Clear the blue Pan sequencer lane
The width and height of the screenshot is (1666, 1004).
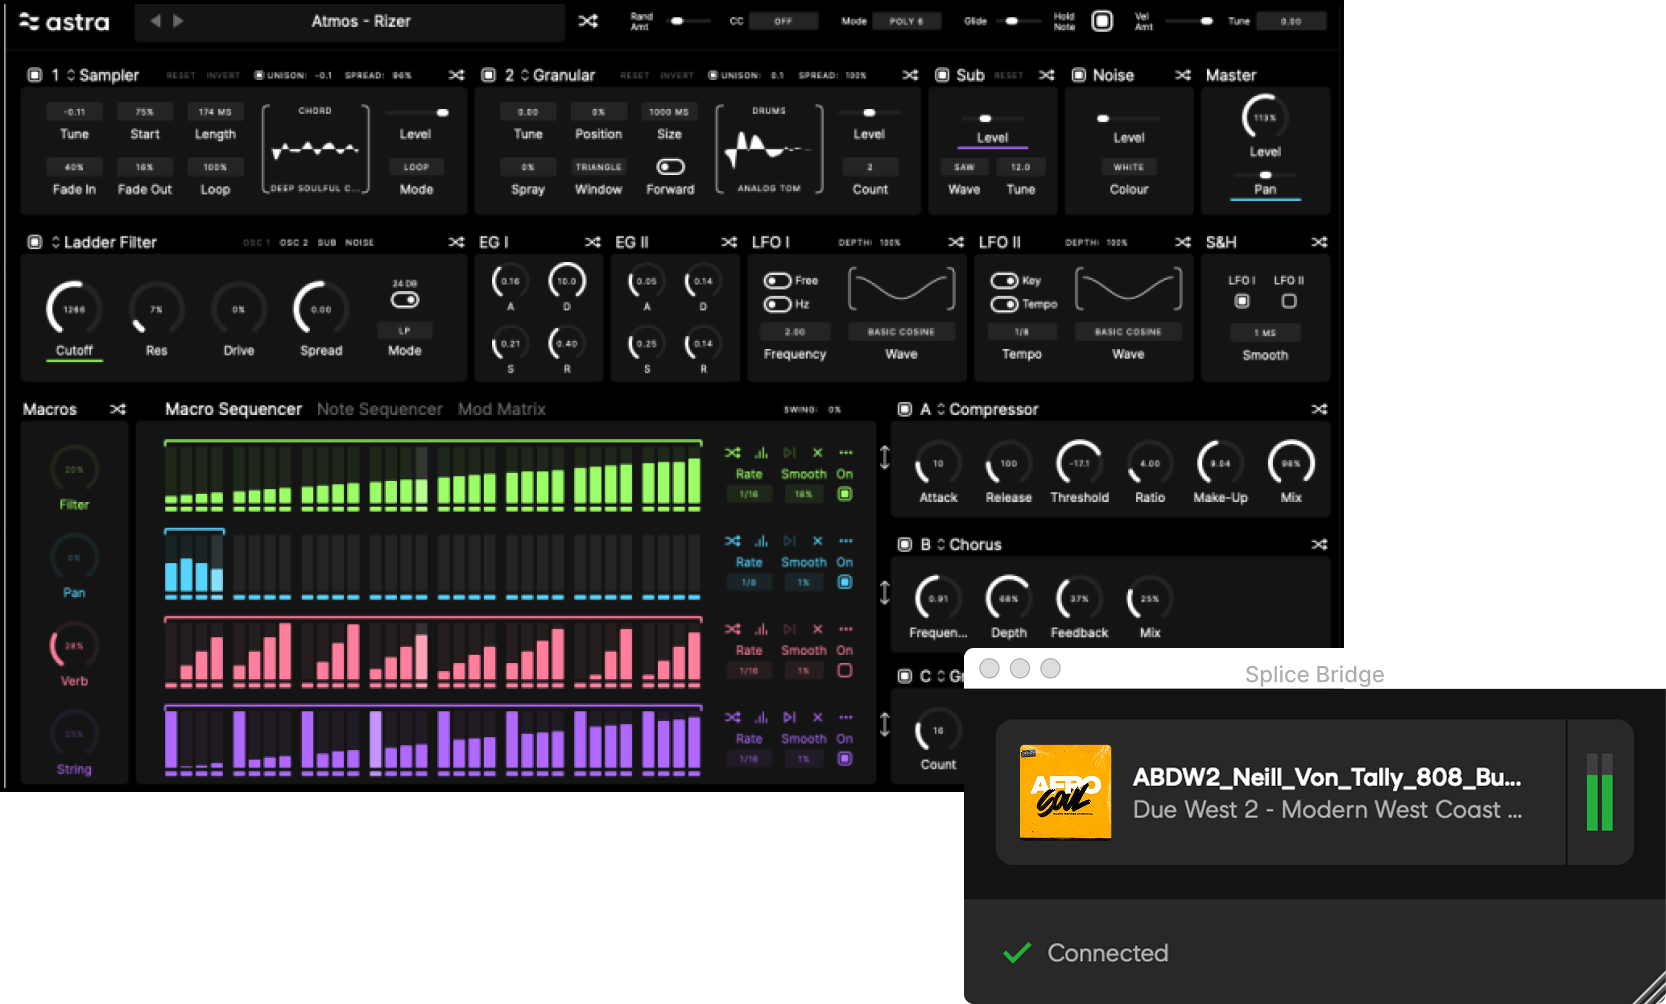(x=817, y=541)
